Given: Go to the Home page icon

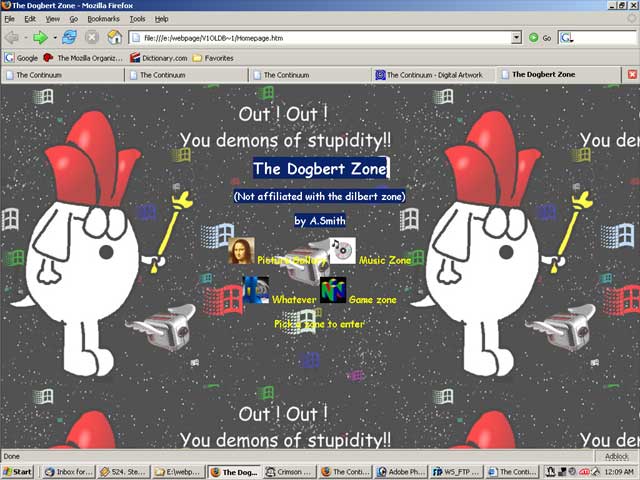Looking at the screenshot, I should click(114, 37).
